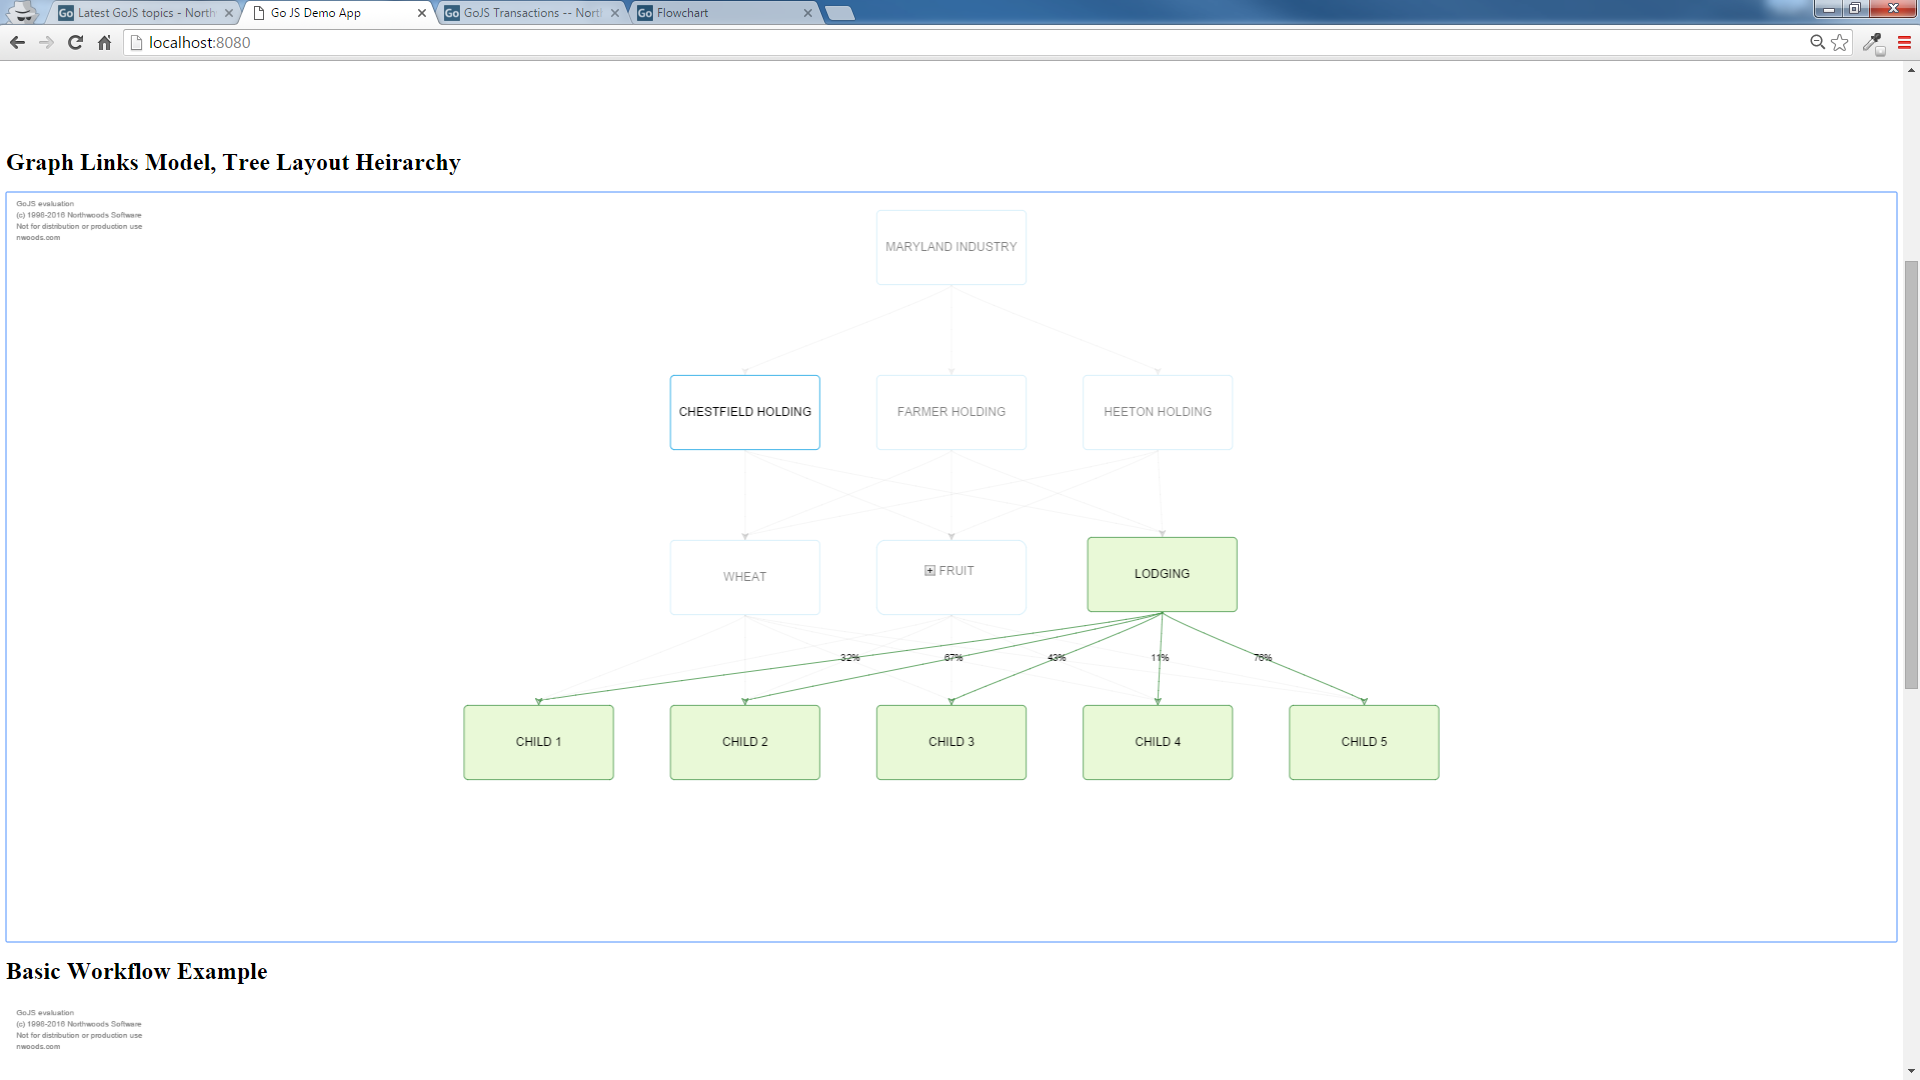The height and width of the screenshot is (1080, 1920).
Task: Click the browser forward arrow icon
Action: 46,42
